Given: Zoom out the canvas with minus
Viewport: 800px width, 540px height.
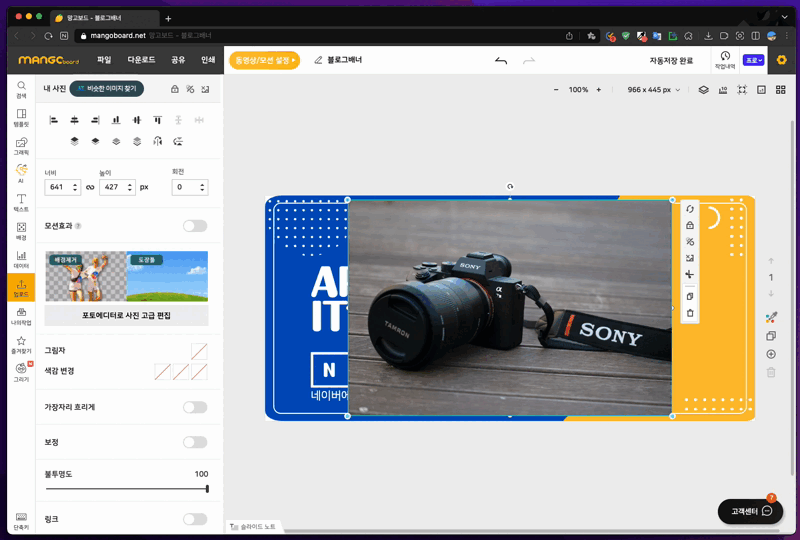Looking at the screenshot, I should tap(556, 90).
